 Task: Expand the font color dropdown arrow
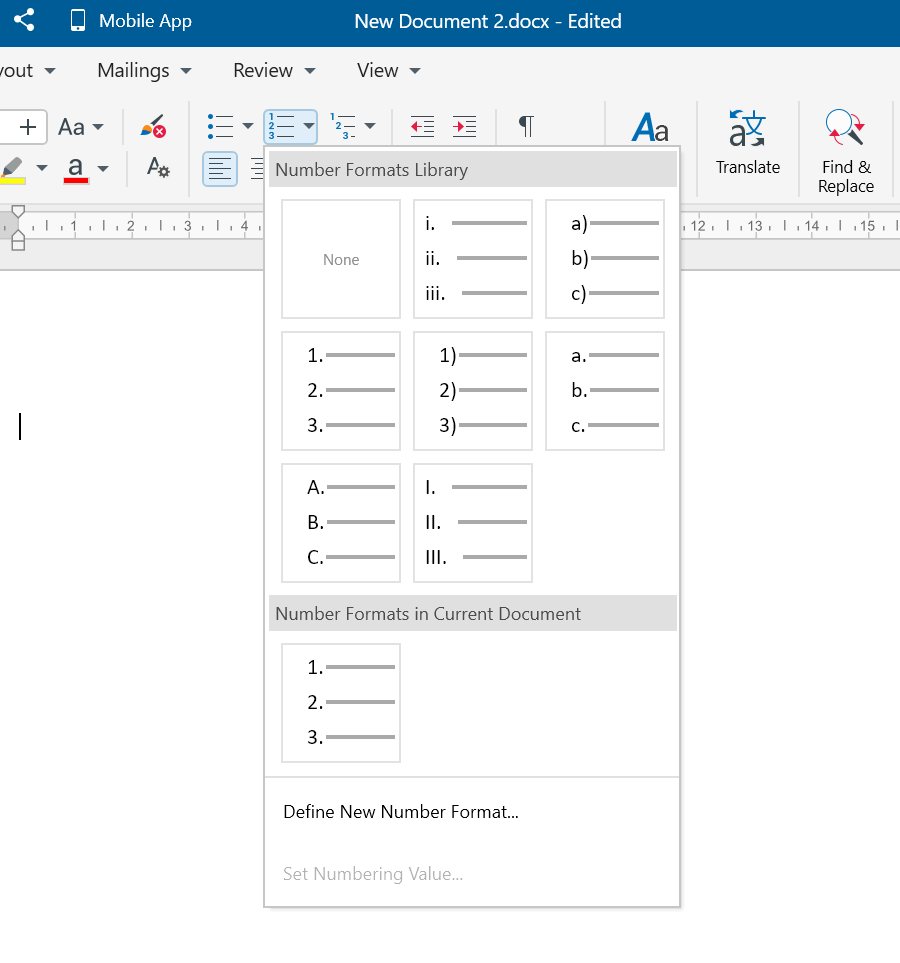click(103, 168)
